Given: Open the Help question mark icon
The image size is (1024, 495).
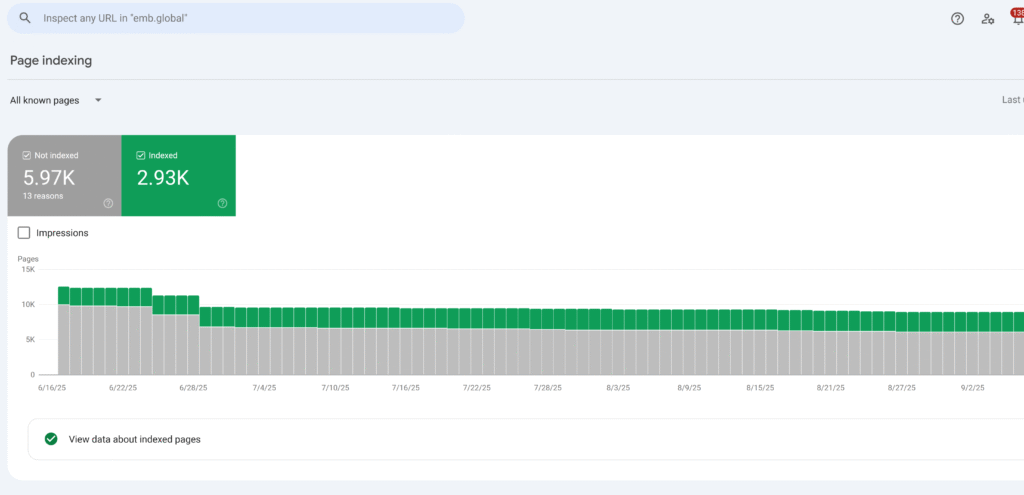Looking at the screenshot, I should click(x=957, y=19).
